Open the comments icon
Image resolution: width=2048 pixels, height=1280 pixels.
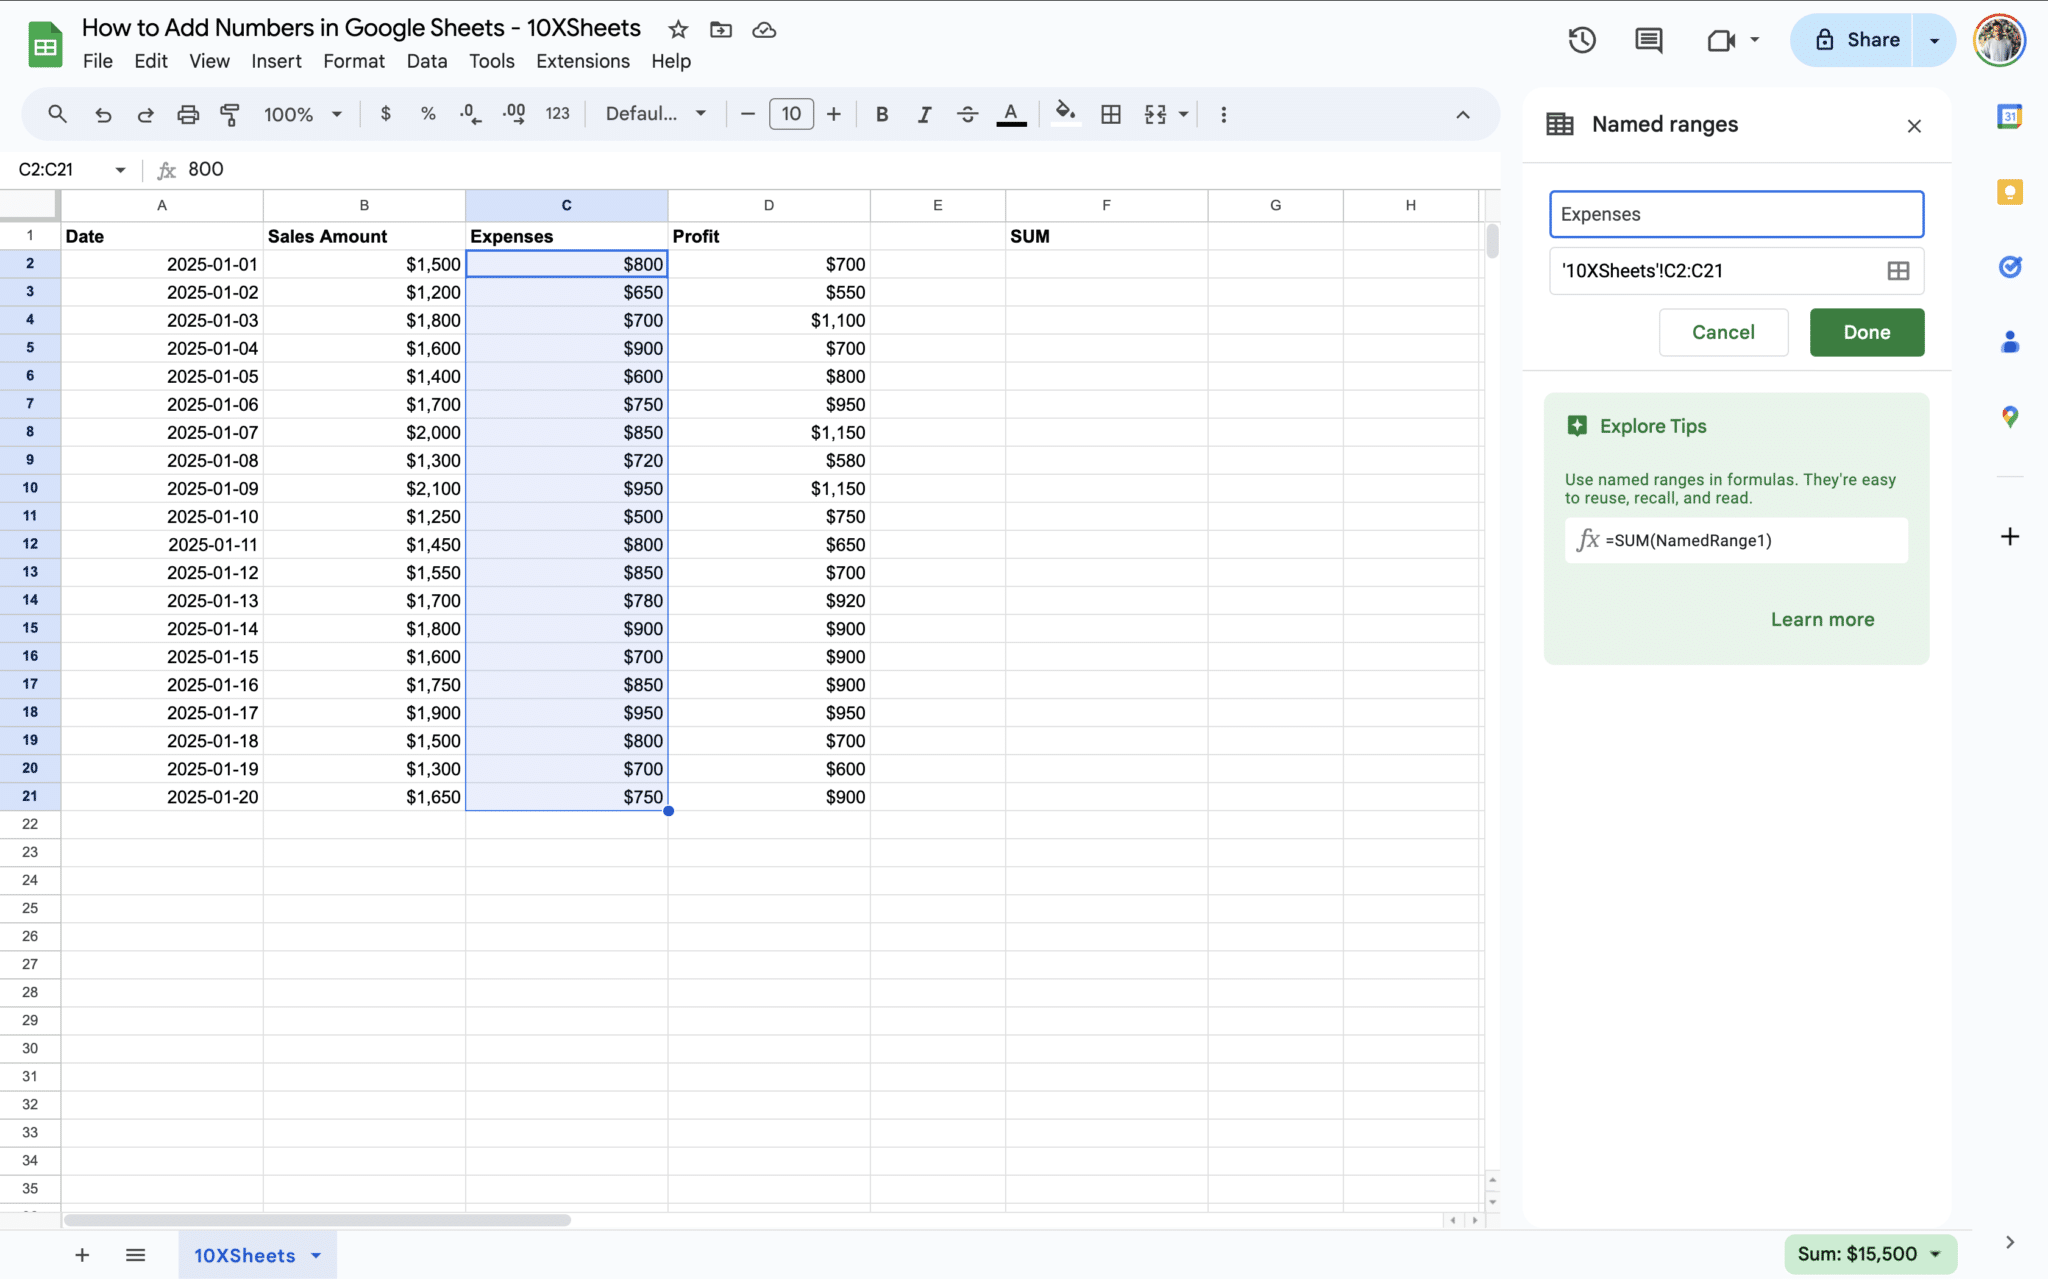(1648, 40)
